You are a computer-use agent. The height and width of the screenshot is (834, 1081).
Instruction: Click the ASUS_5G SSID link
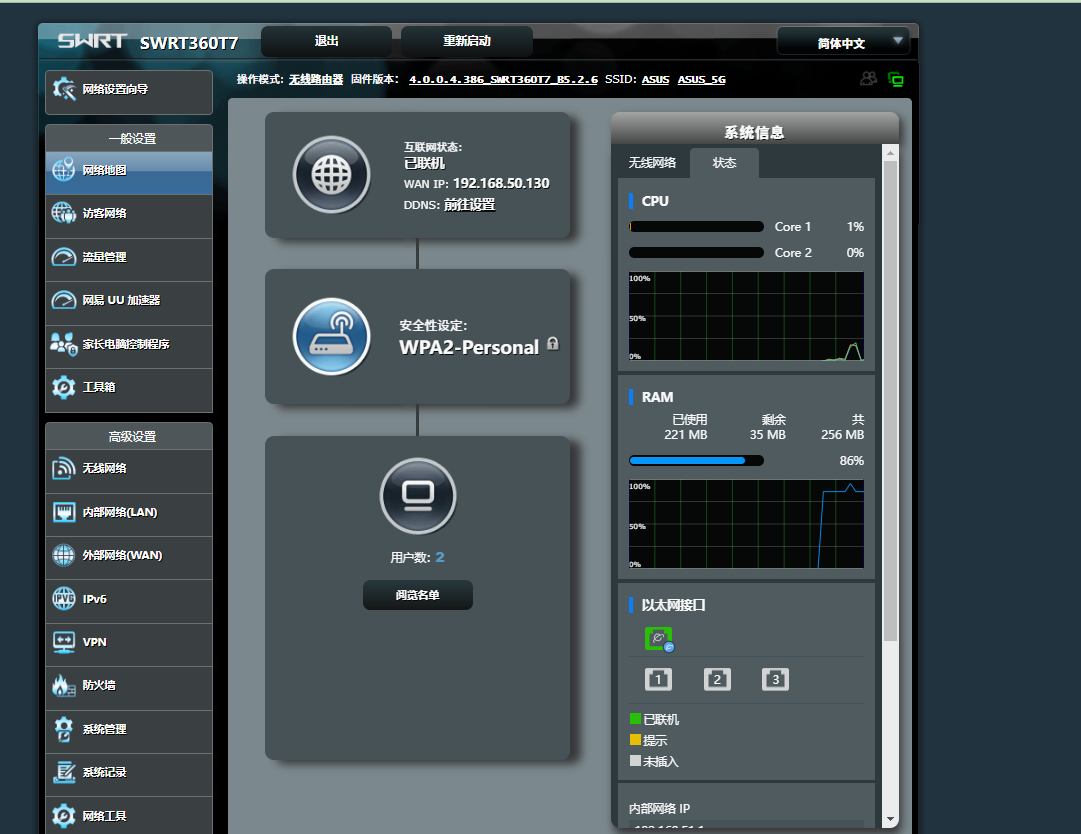point(701,79)
